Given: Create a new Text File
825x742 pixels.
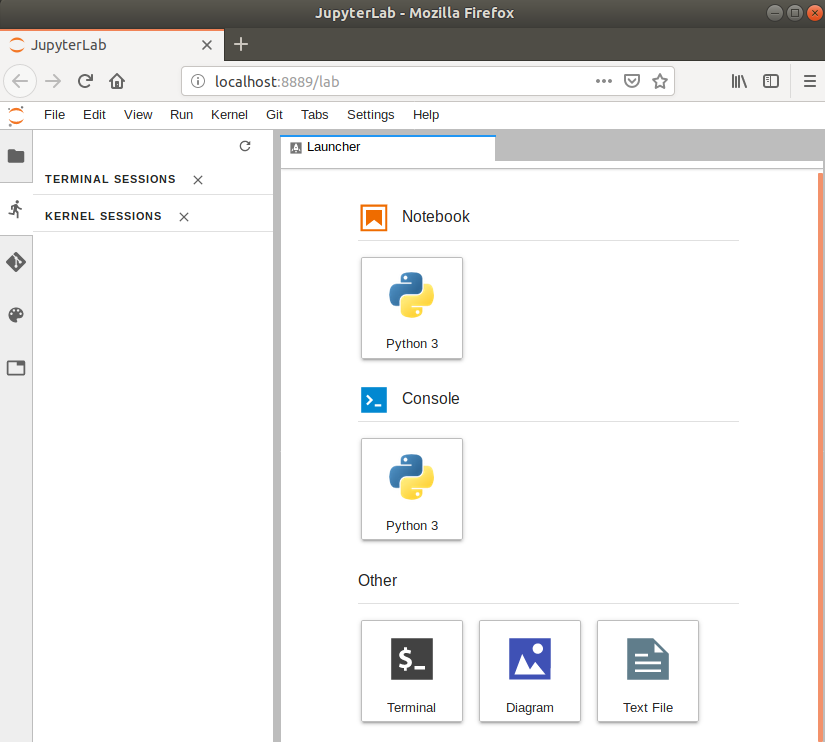Looking at the screenshot, I should [648, 671].
